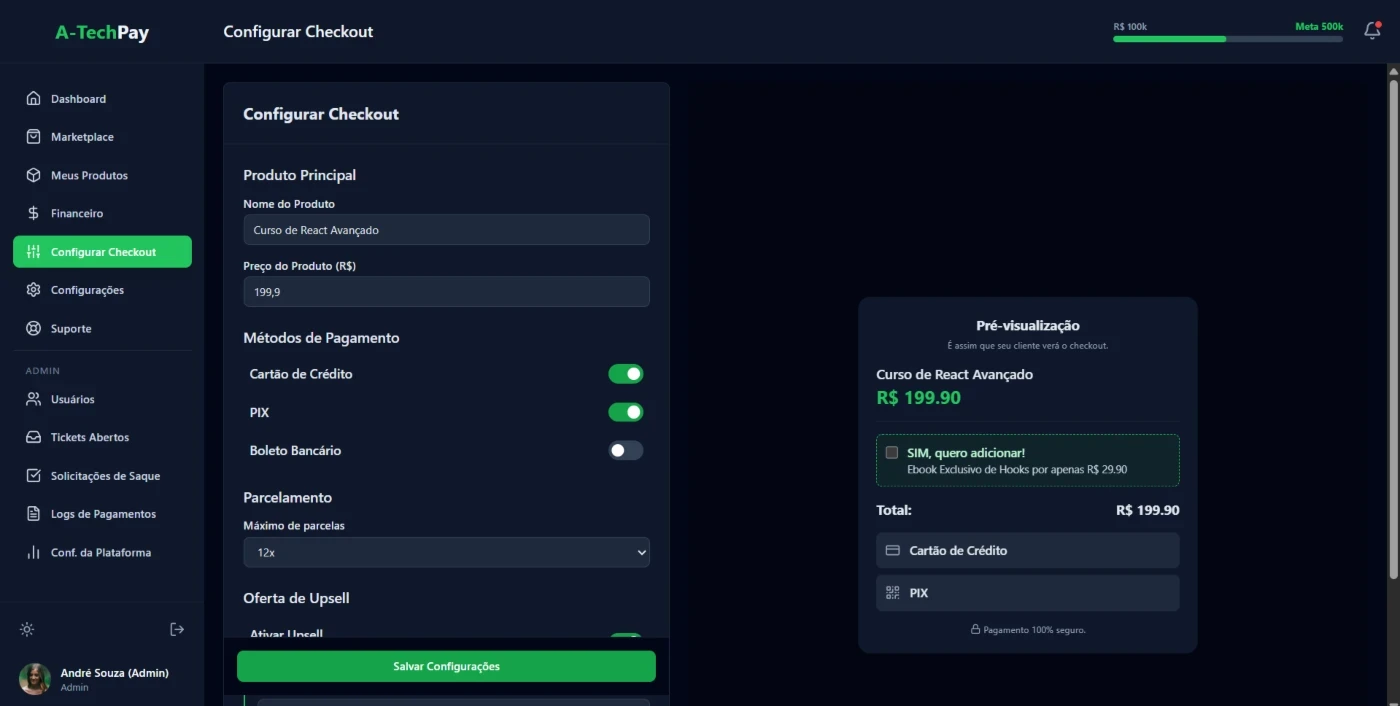The image size is (1400, 706).
Task: Click the R$ 100k goal progress bar
Action: coord(1227,39)
